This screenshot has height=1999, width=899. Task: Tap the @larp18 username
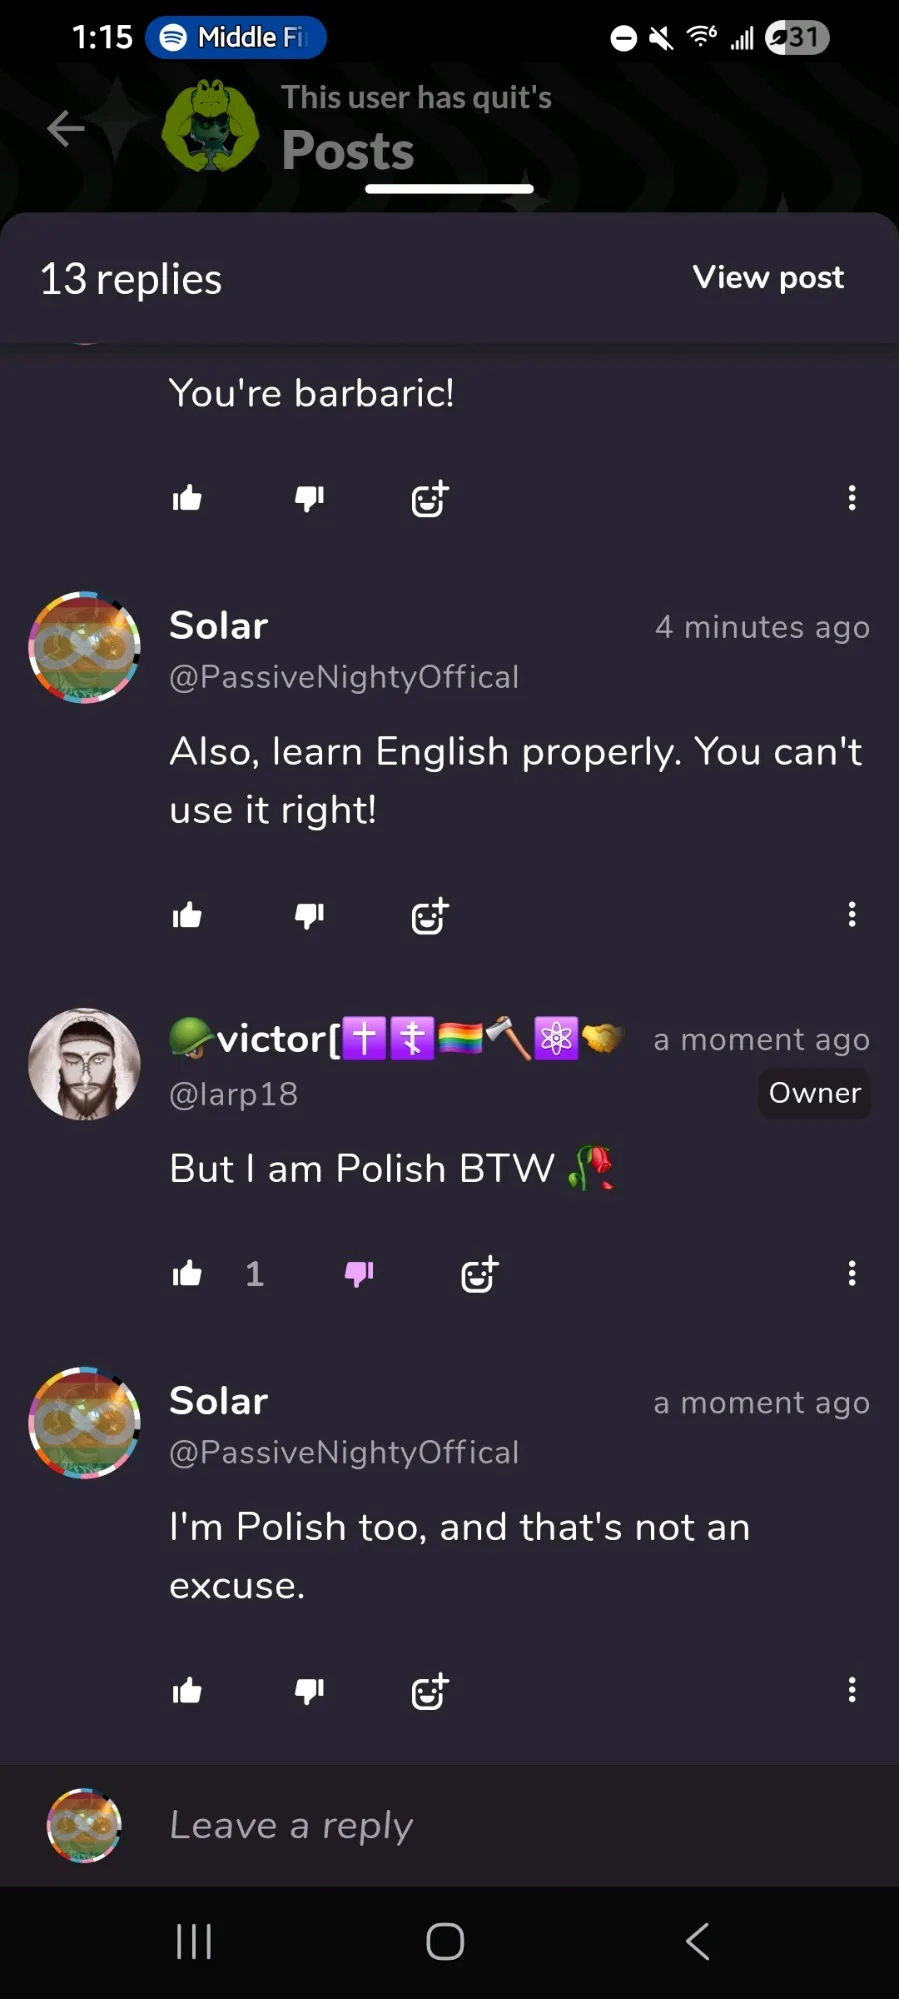click(234, 1094)
